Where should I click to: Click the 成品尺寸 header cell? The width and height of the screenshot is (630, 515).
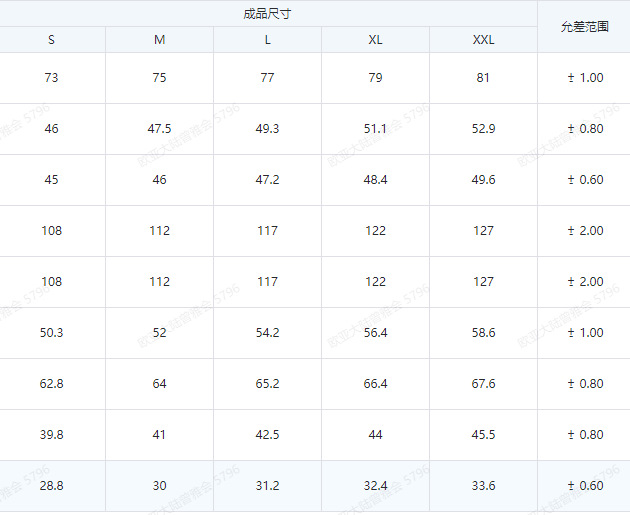click(267, 14)
